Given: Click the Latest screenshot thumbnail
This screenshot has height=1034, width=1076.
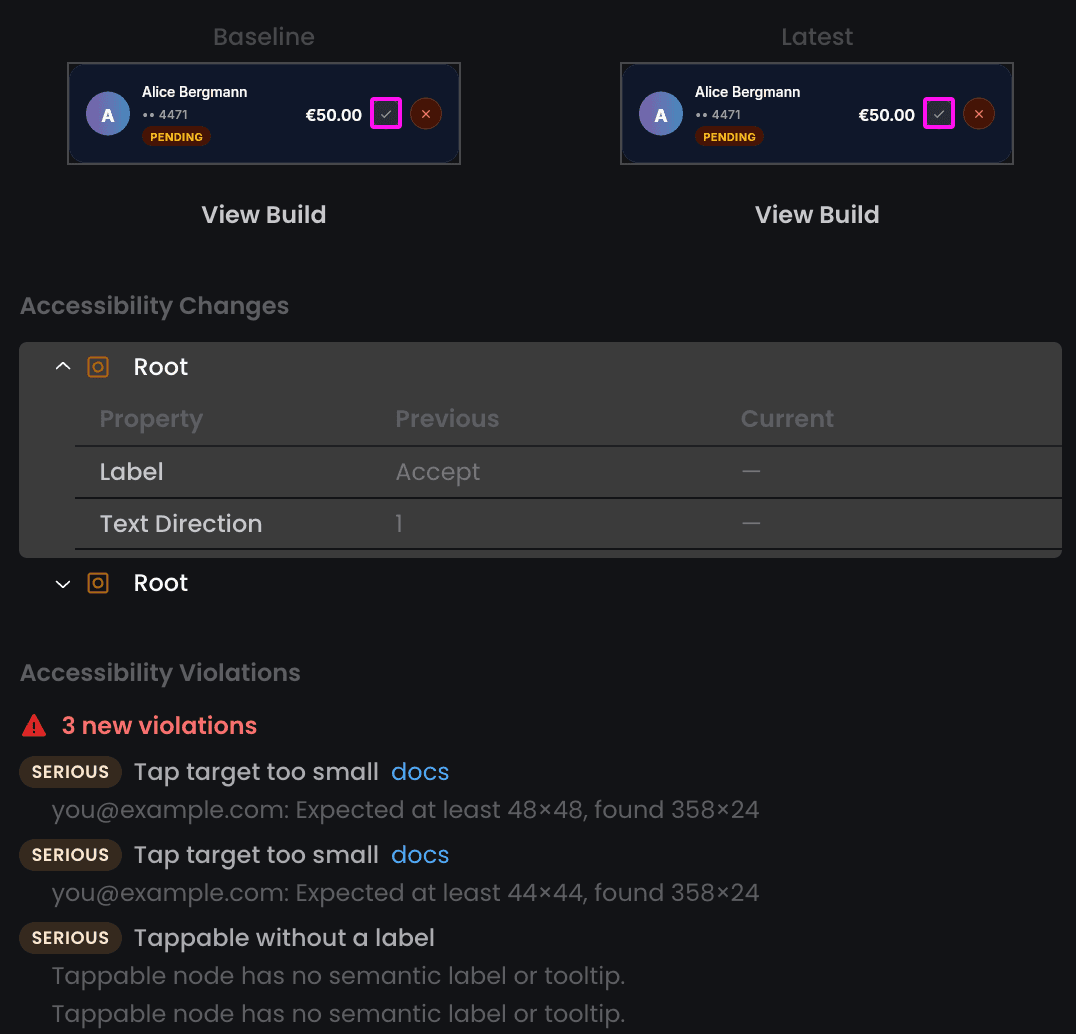Looking at the screenshot, I should pyautogui.click(x=817, y=114).
